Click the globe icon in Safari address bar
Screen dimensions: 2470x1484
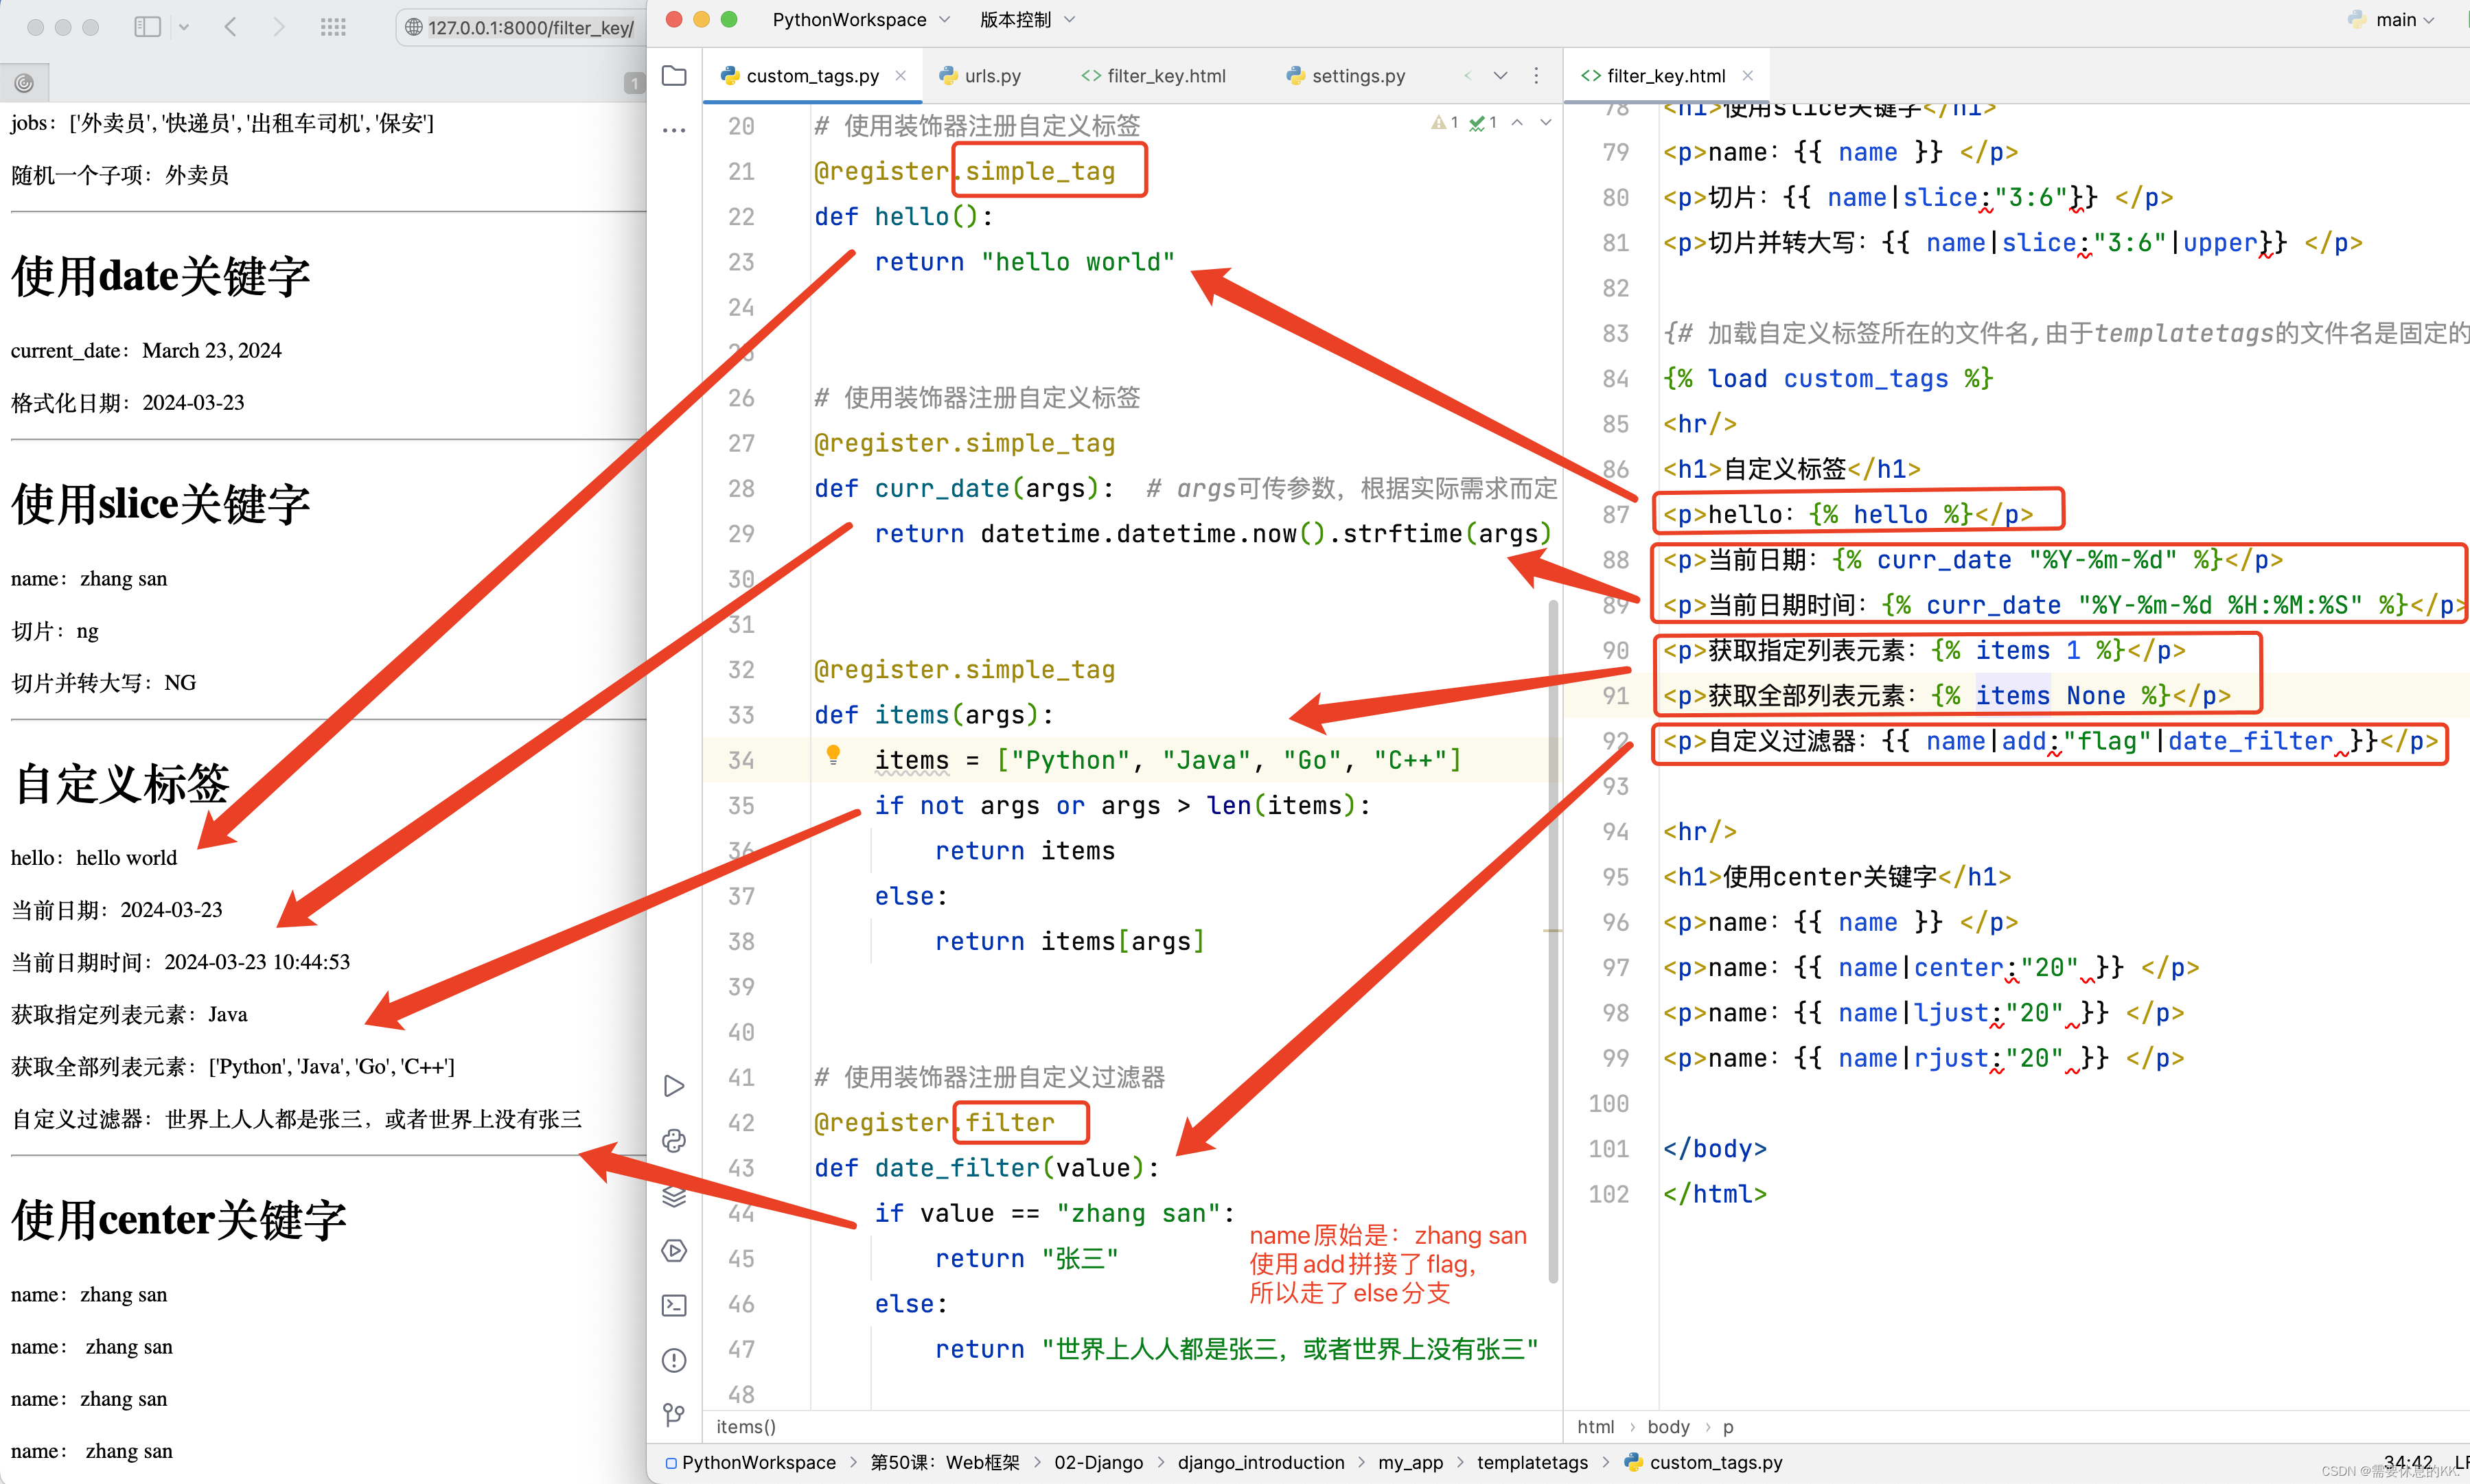click(414, 28)
